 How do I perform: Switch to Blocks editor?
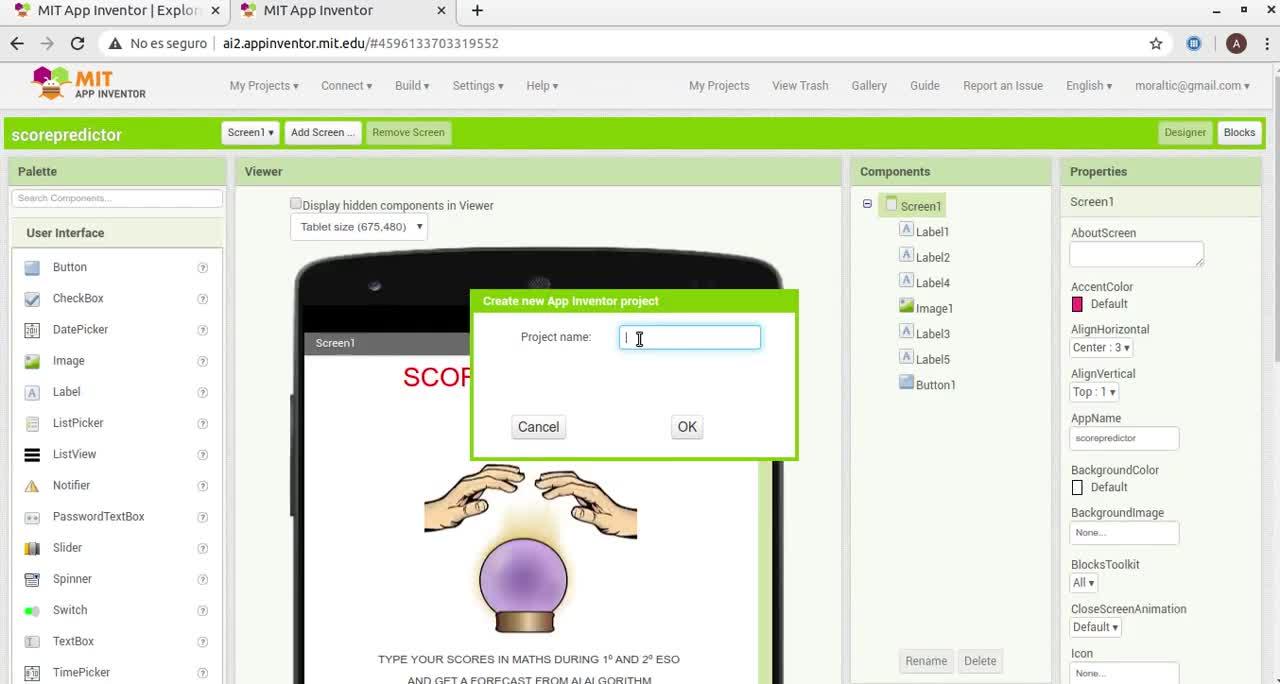1239,132
